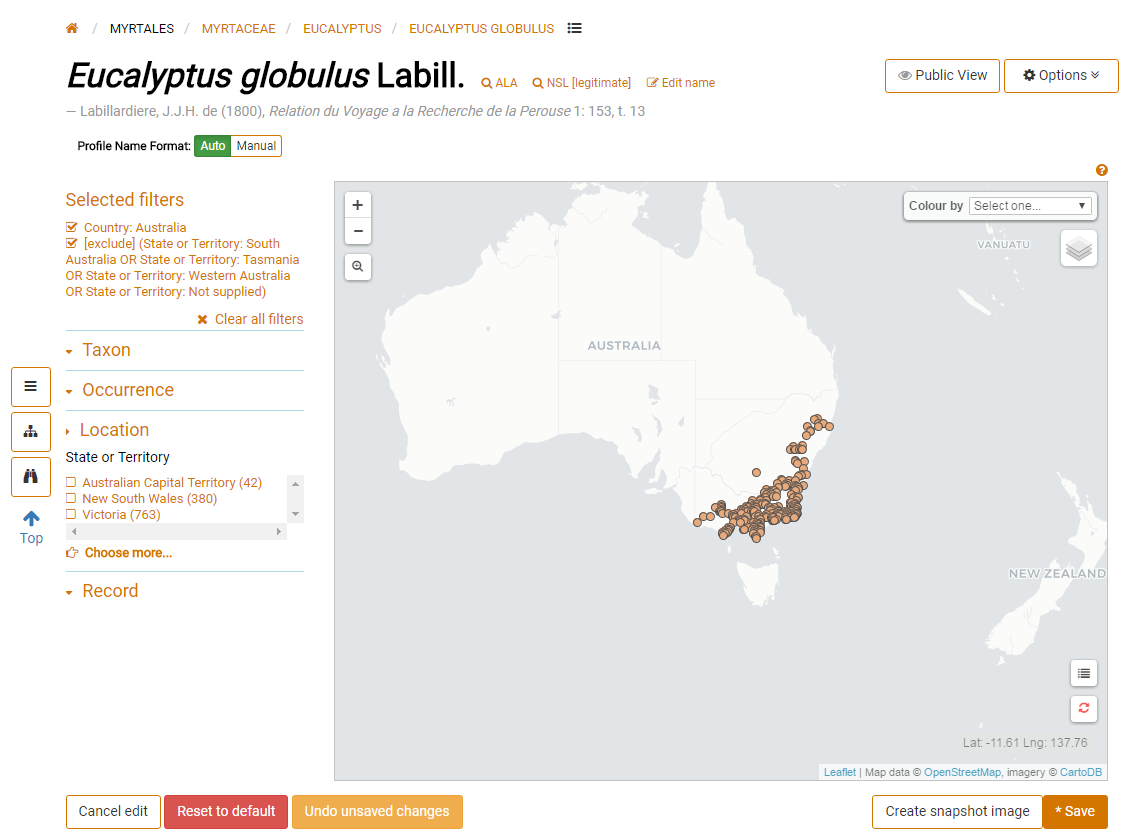Check the New South Wales (380) checkbox
The image size is (1137, 839).
click(71, 498)
